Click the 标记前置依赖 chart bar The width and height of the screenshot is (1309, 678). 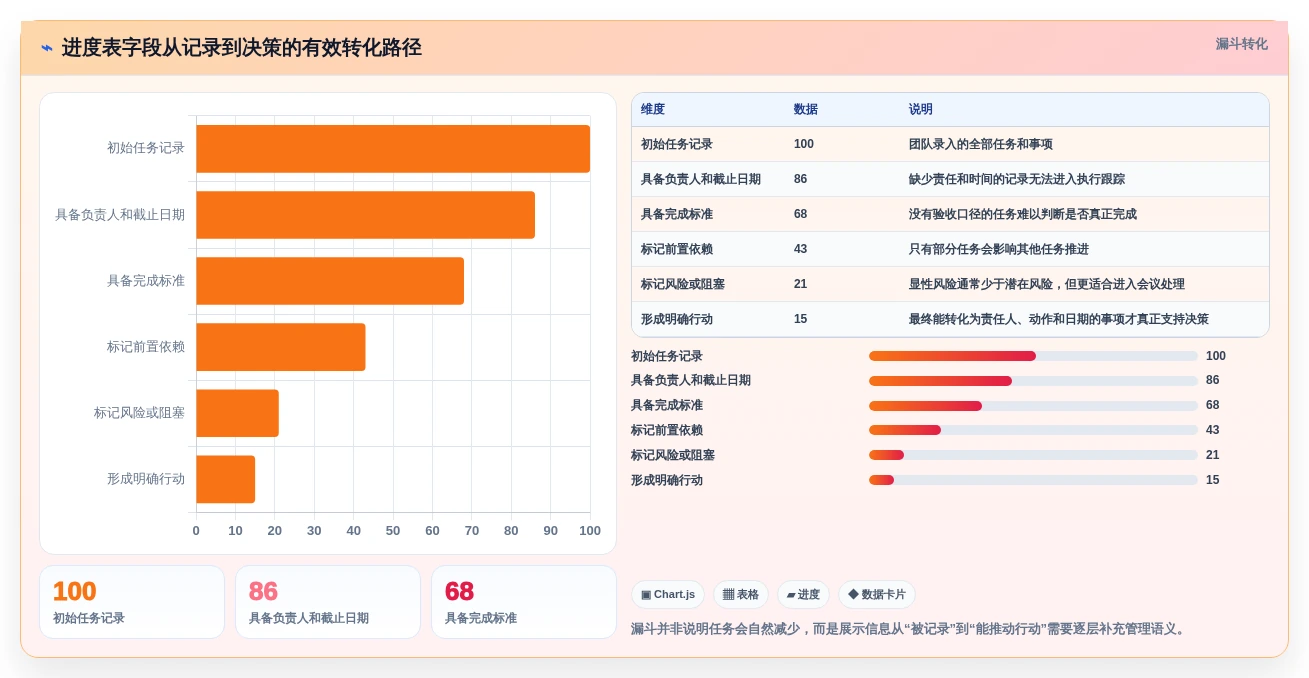[281, 347]
